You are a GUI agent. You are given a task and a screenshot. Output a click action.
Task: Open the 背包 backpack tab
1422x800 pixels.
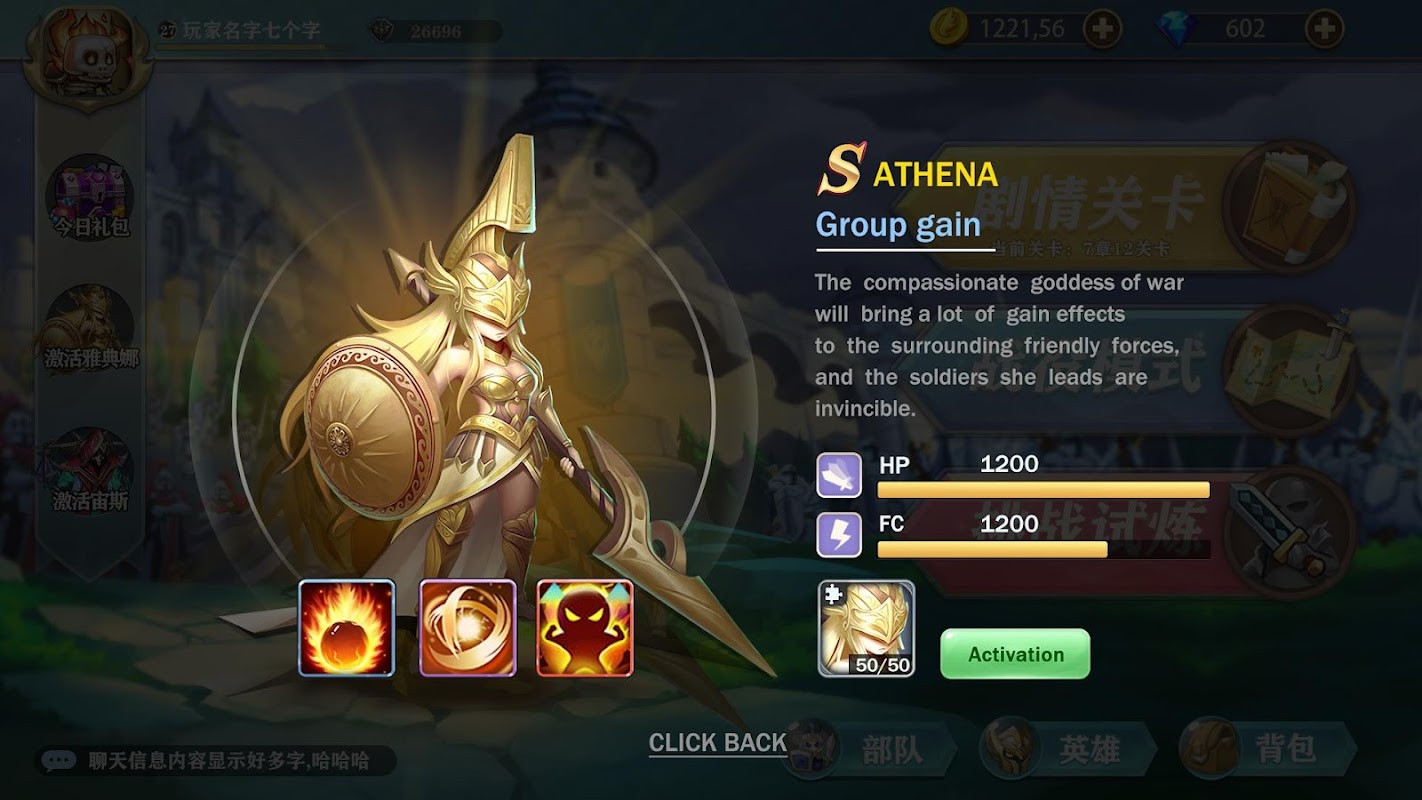tap(1268, 749)
